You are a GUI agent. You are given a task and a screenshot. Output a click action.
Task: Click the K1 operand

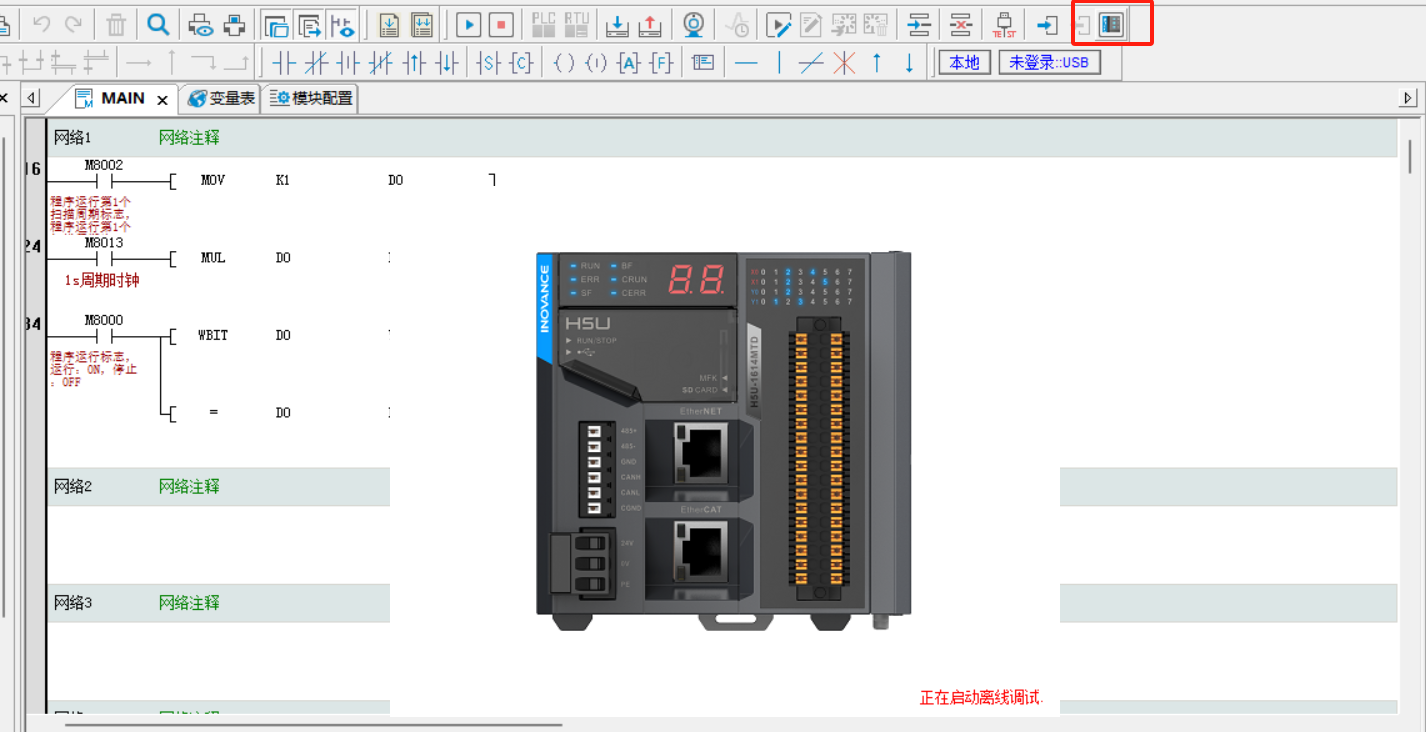coord(282,181)
